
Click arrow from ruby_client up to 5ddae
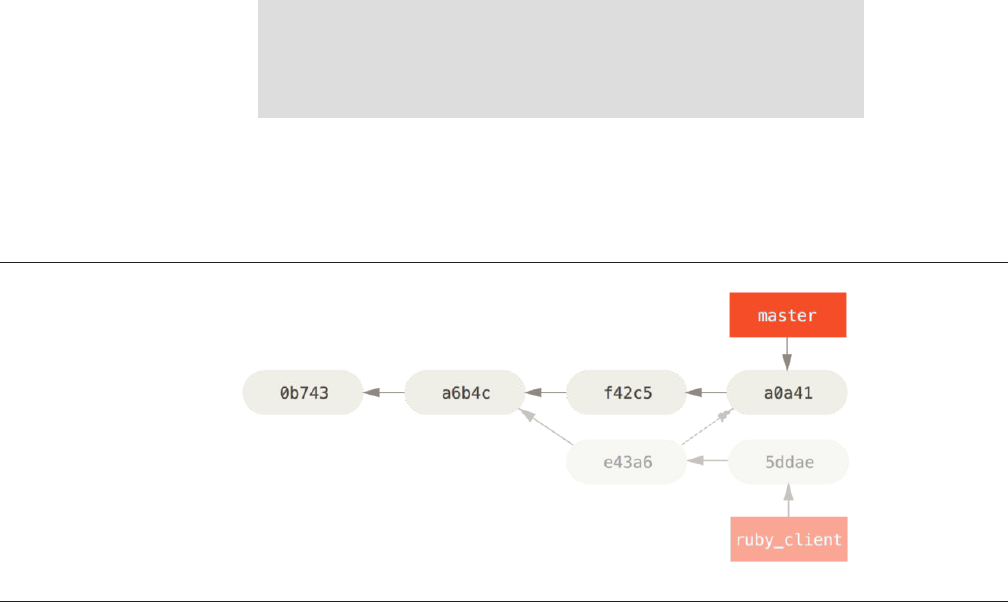click(788, 500)
